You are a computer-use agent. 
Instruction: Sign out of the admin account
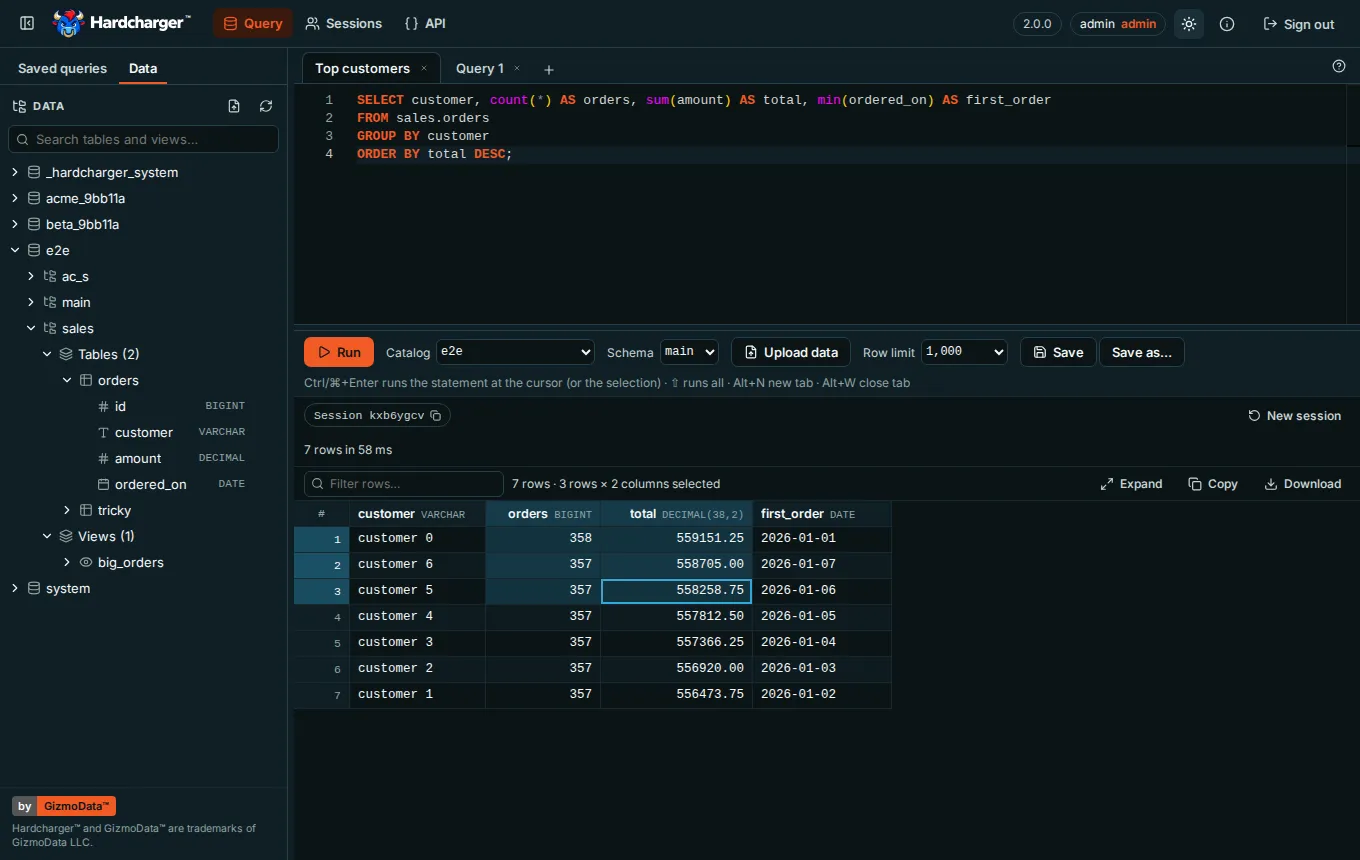[1299, 24]
